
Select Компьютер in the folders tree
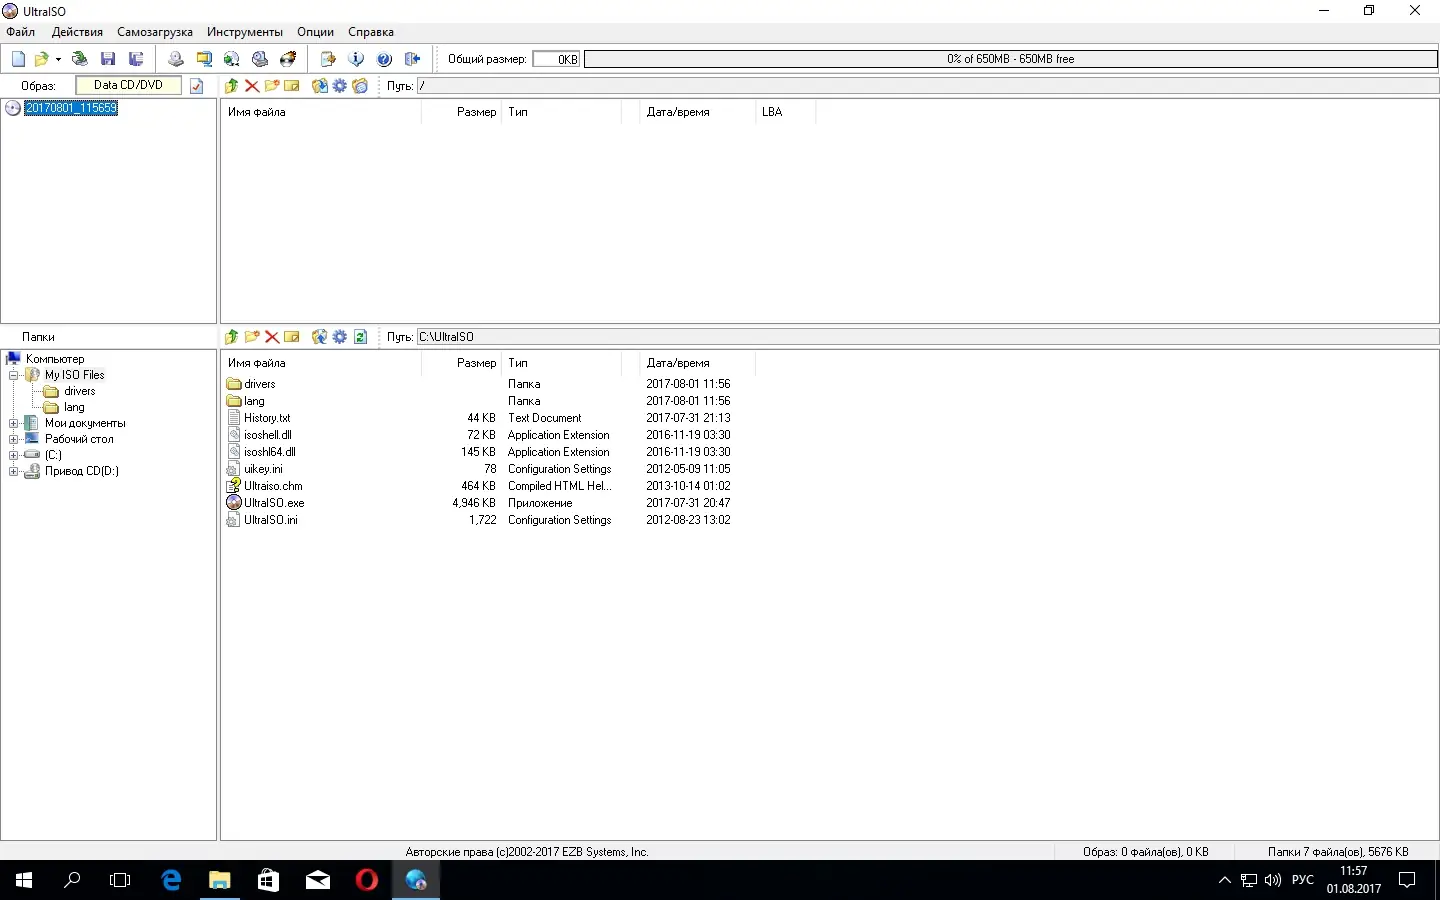tap(55, 359)
